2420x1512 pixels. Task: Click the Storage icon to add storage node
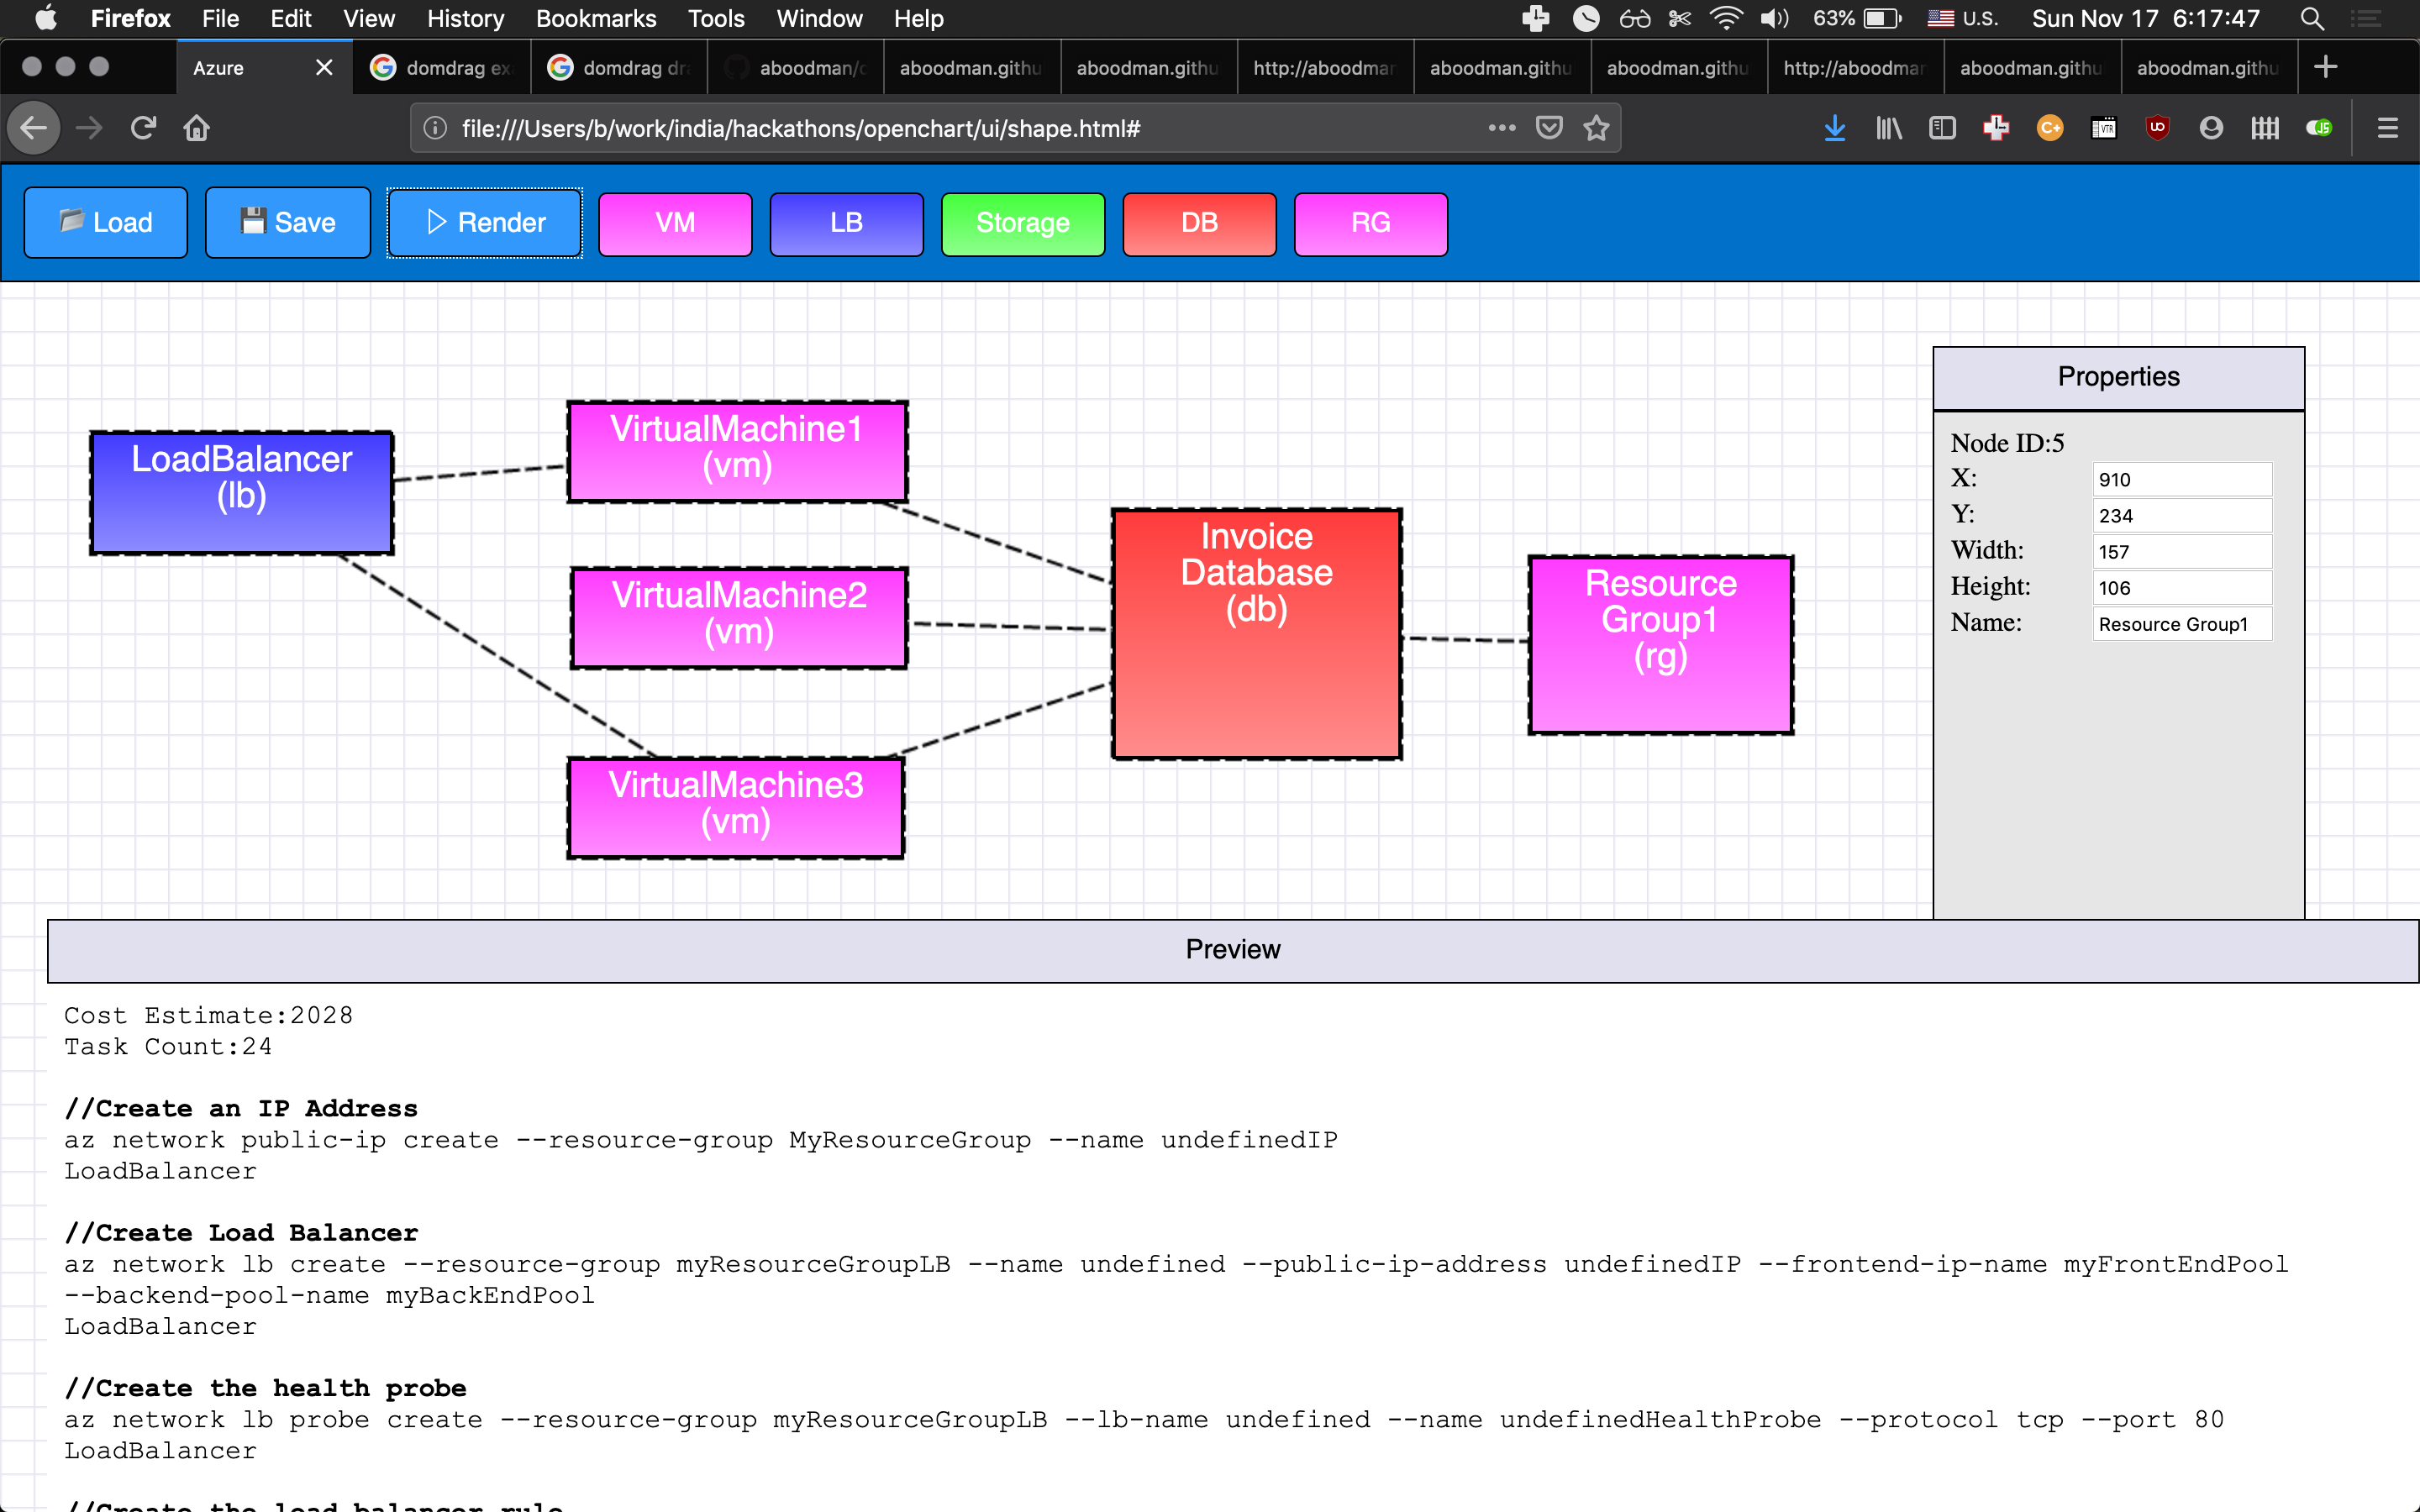coord(1021,221)
